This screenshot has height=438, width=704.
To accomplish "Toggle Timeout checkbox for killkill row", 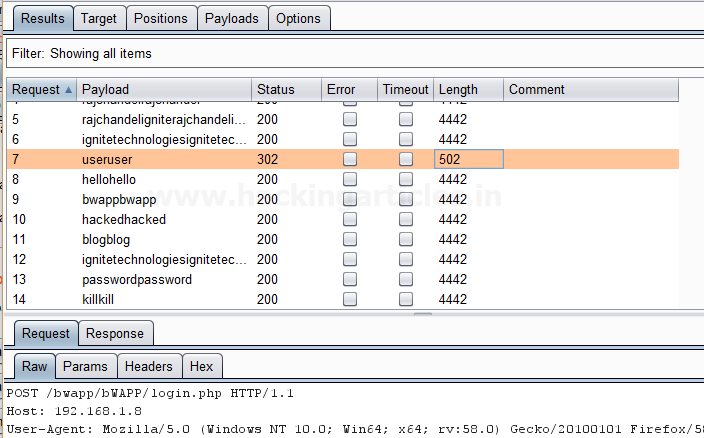I will click(406, 299).
